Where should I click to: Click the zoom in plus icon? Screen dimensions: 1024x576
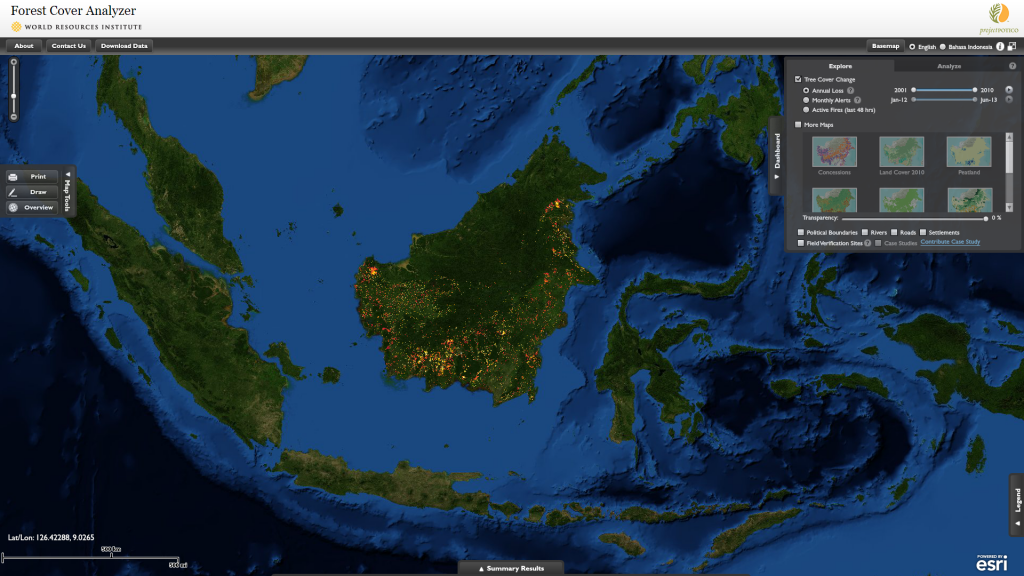(x=13, y=63)
